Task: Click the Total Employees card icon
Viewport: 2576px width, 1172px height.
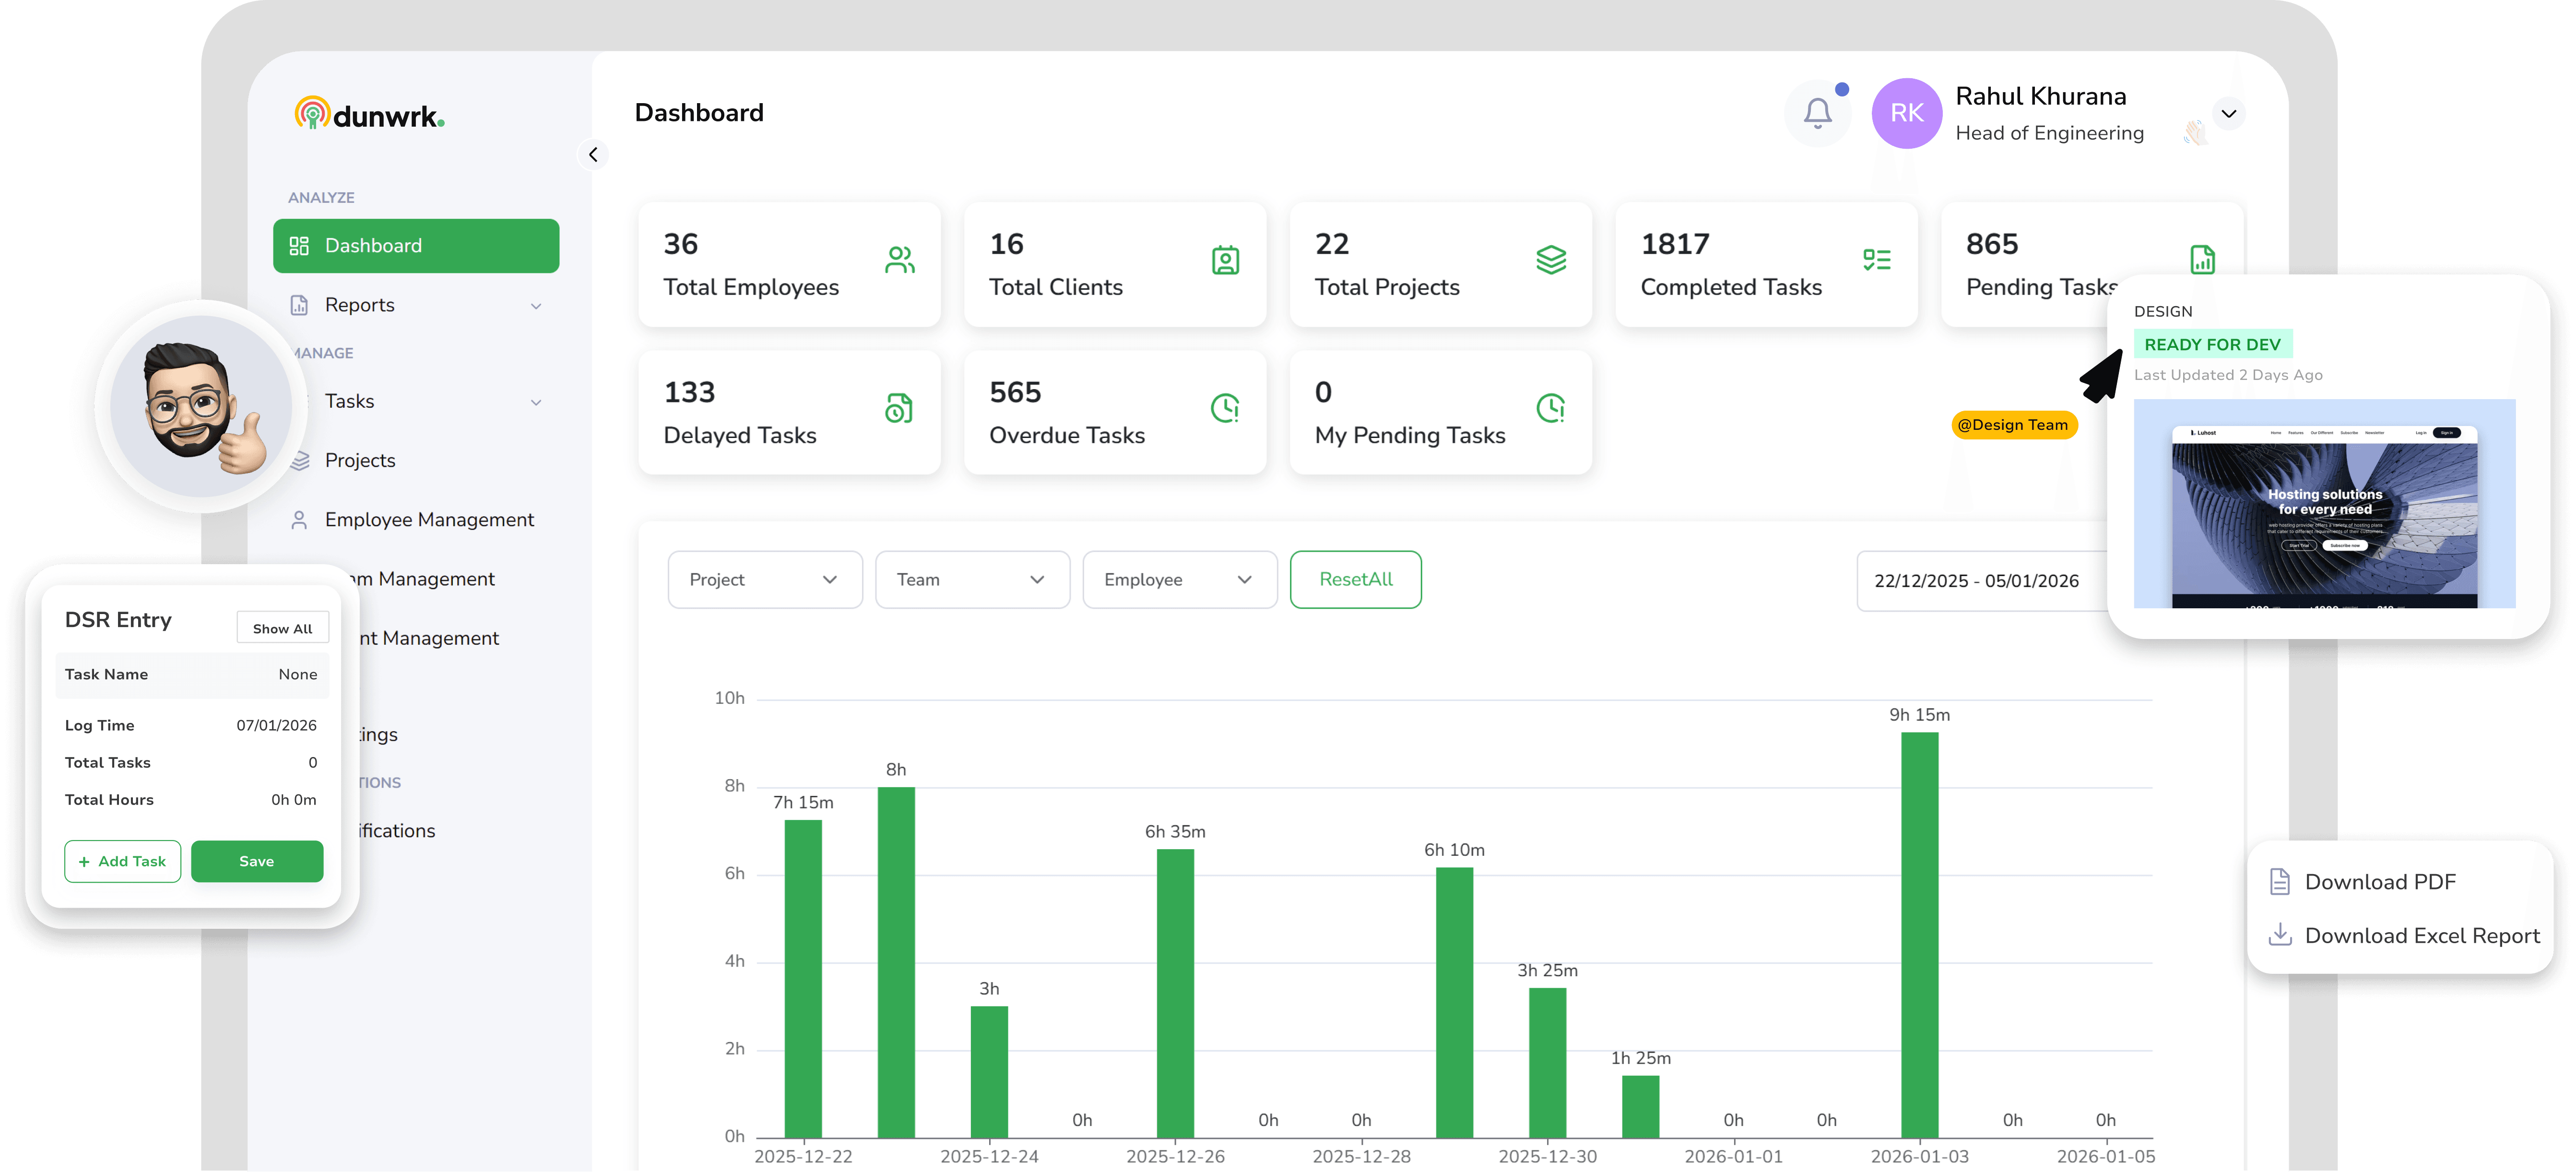Action: tap(899, 259)
